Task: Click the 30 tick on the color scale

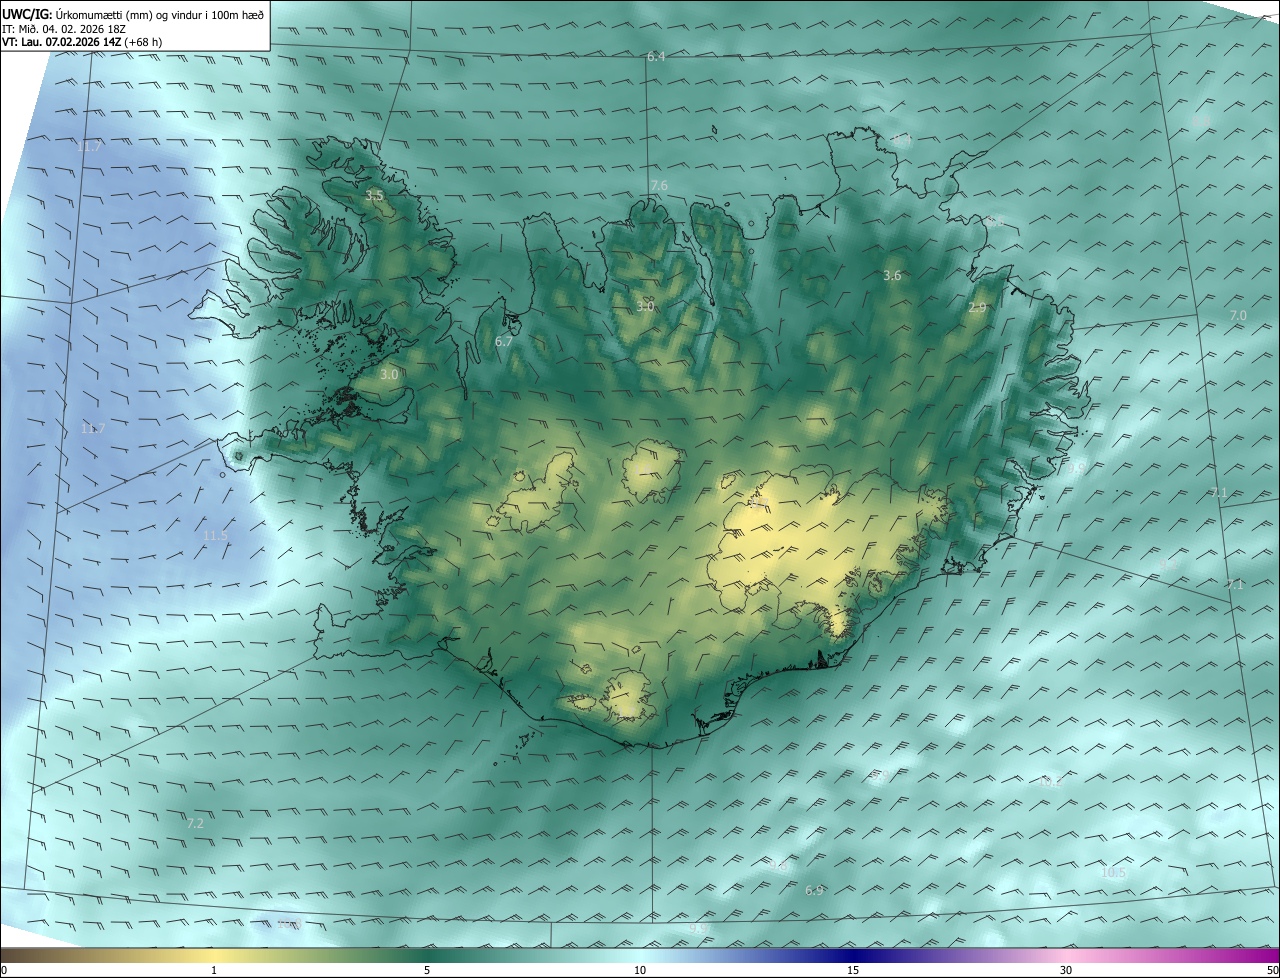Action: 1066,970
